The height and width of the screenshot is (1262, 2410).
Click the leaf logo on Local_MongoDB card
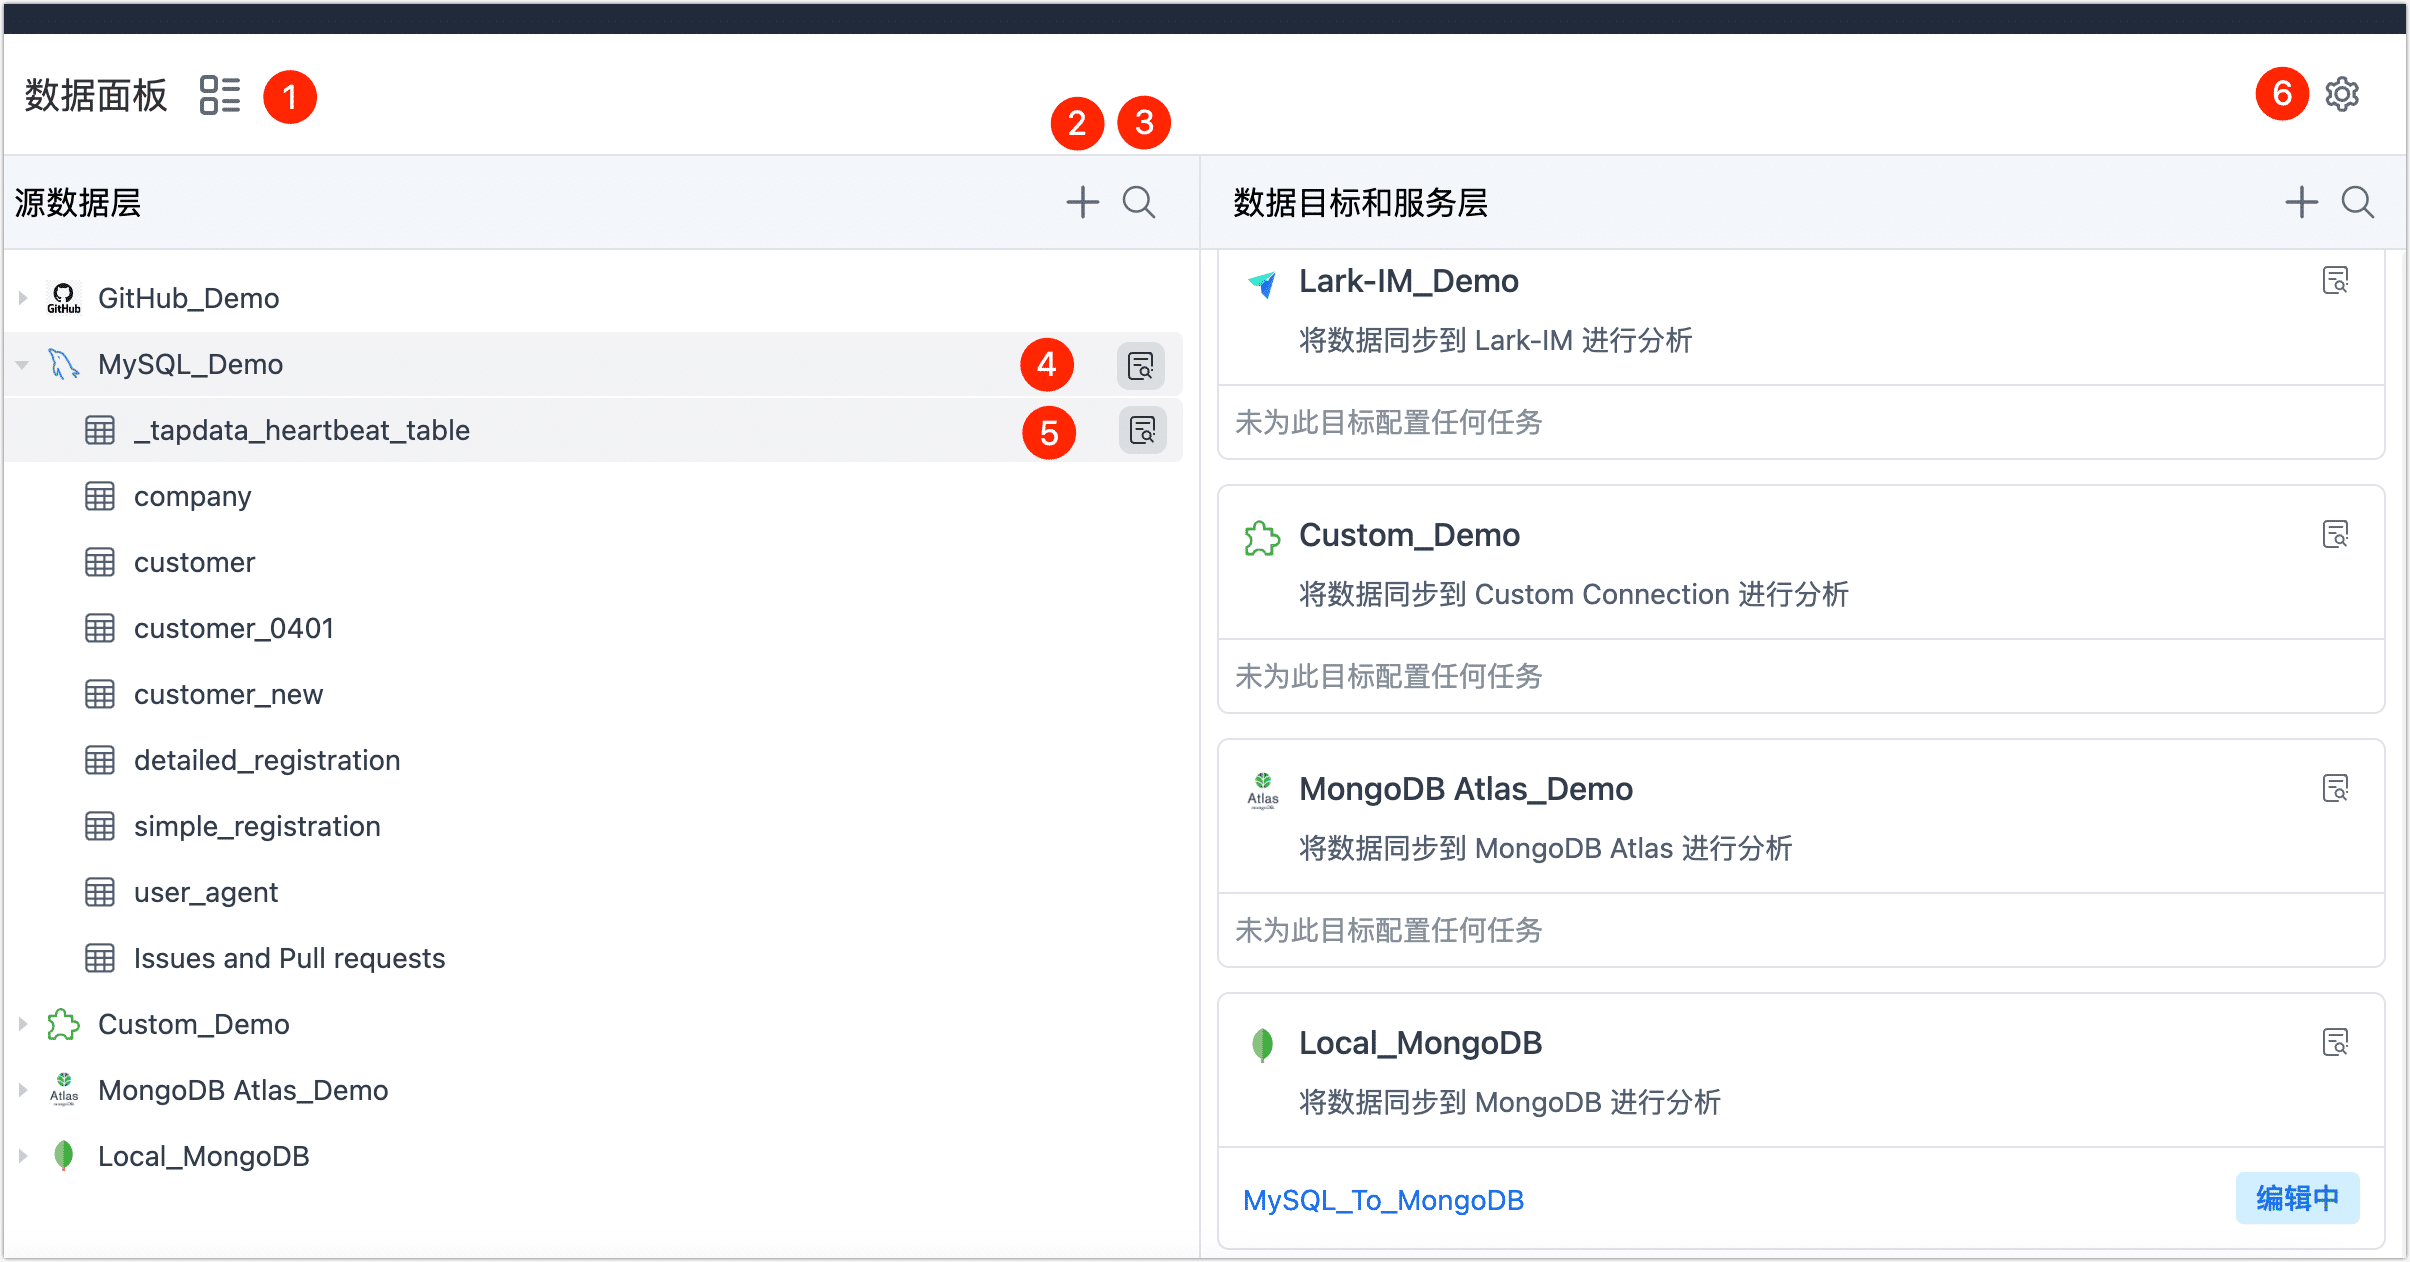coord(1263,1045)
